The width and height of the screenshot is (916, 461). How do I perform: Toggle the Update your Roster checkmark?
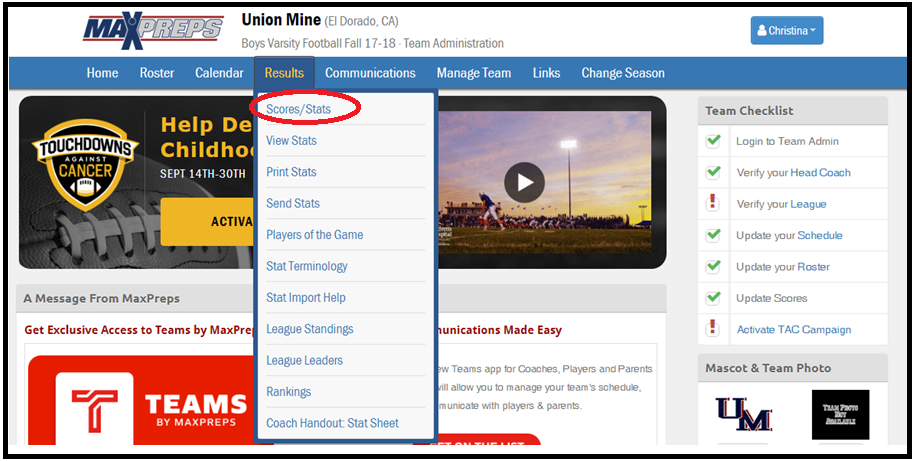tap(713, 267)
